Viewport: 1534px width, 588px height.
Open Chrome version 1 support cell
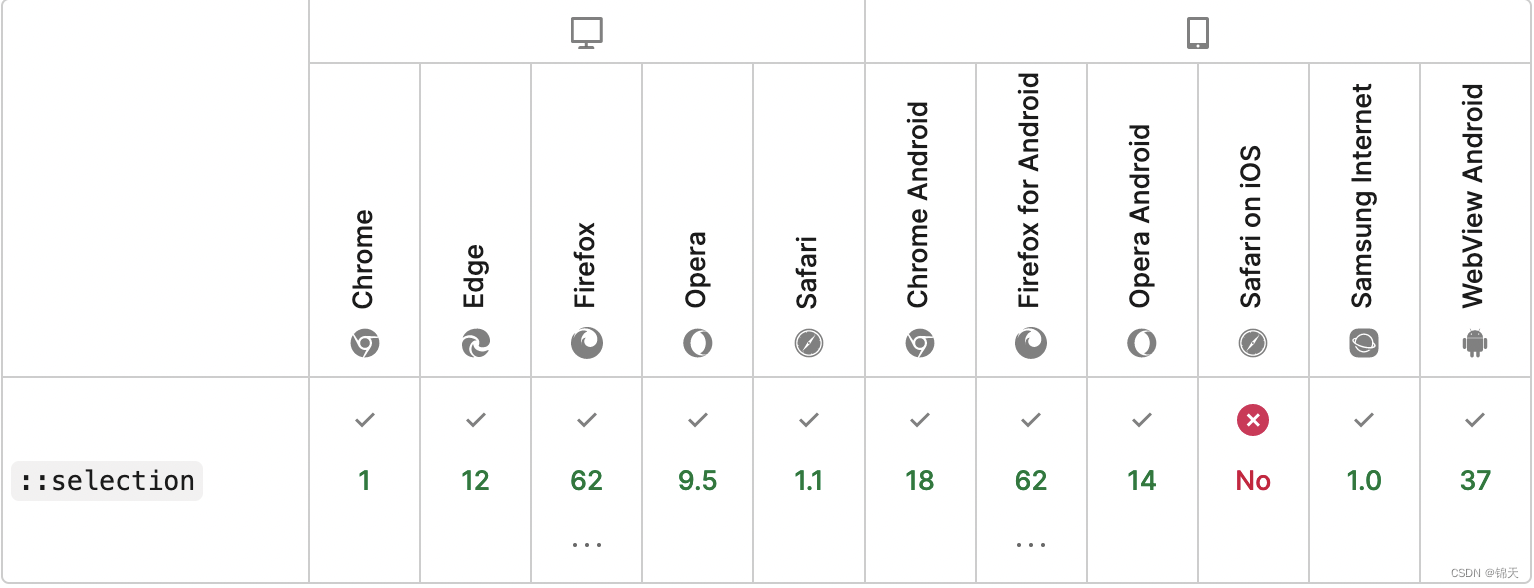(365, 480)
